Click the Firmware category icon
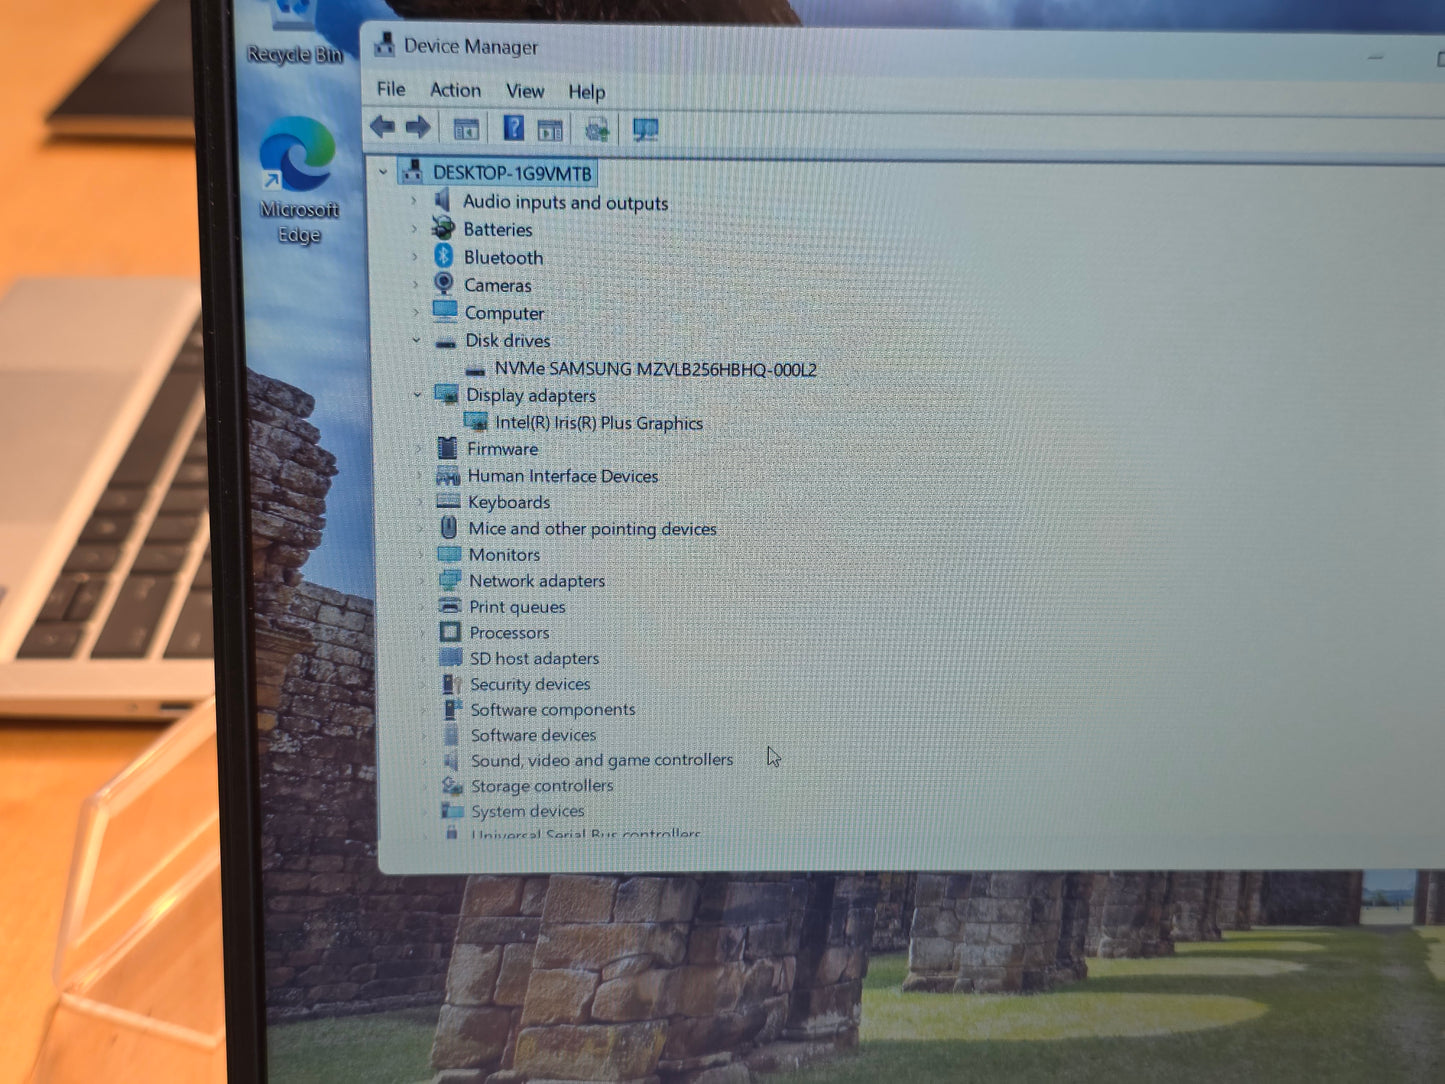This screenshot has height=1084, width=1445. pos(447,447)
